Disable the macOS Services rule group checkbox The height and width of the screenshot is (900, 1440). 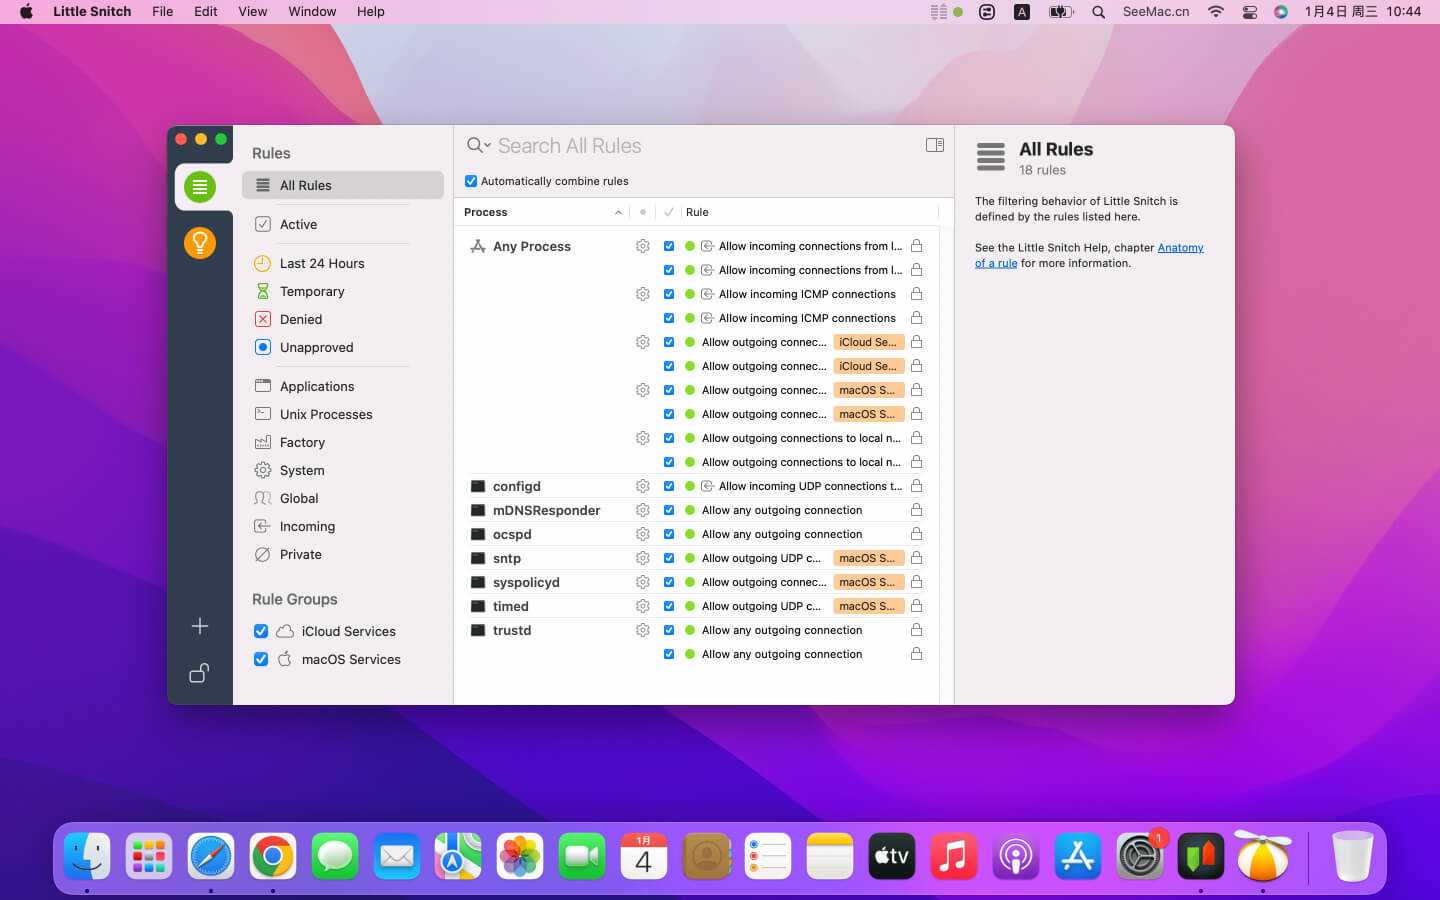point(261,659)
